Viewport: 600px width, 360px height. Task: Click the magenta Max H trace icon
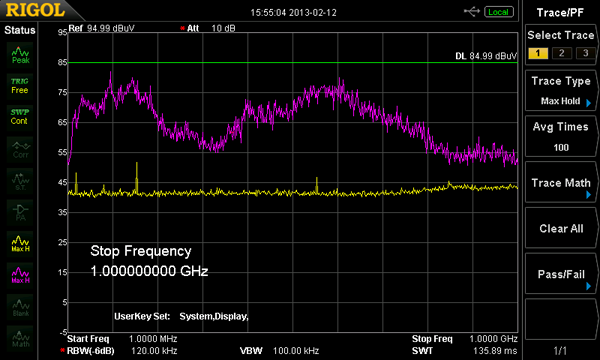pos(20,275)
